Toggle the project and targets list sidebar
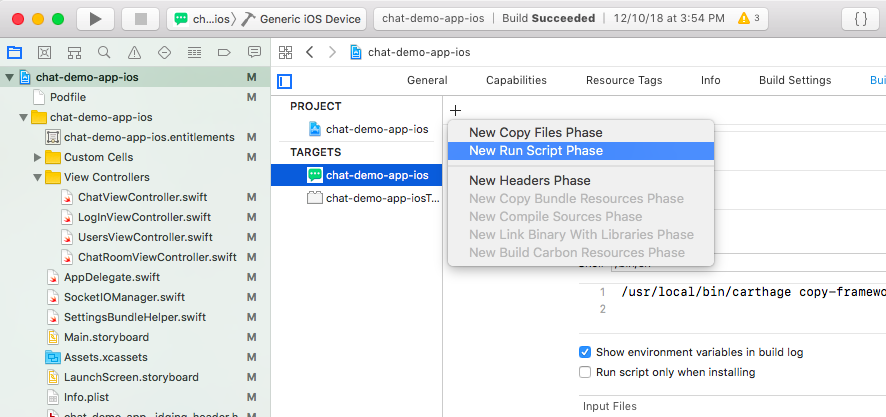 point(285,81)
